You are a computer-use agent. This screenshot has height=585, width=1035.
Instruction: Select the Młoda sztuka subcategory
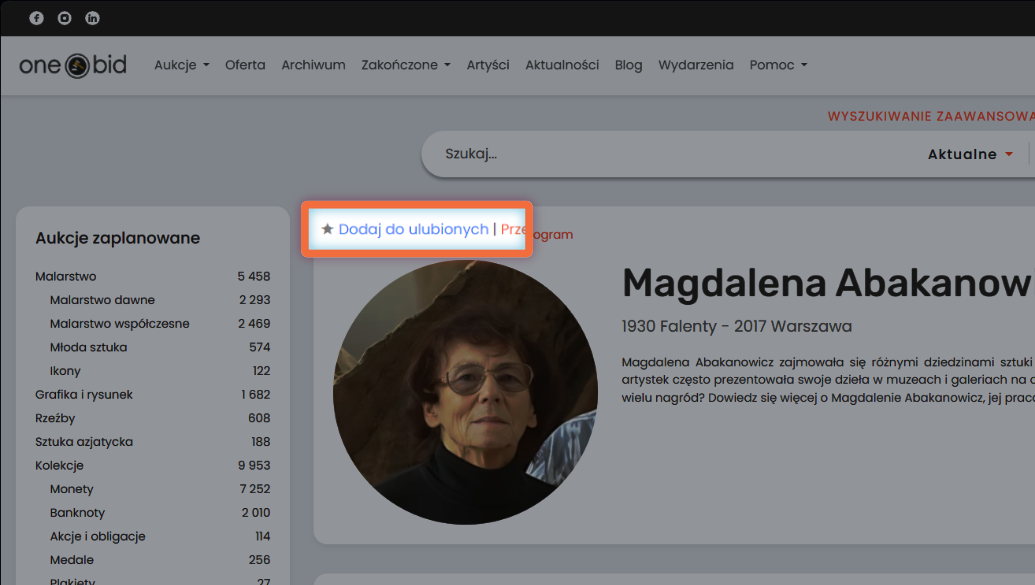[88, 347]
